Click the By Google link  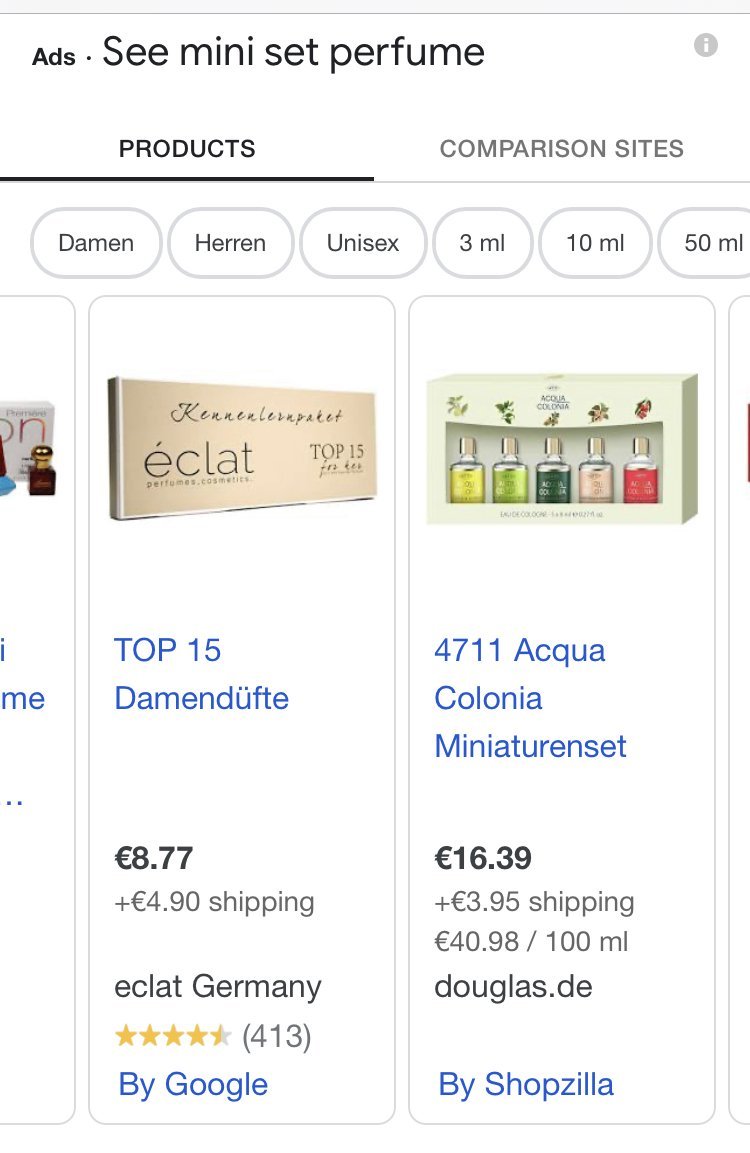(193, 1084)
